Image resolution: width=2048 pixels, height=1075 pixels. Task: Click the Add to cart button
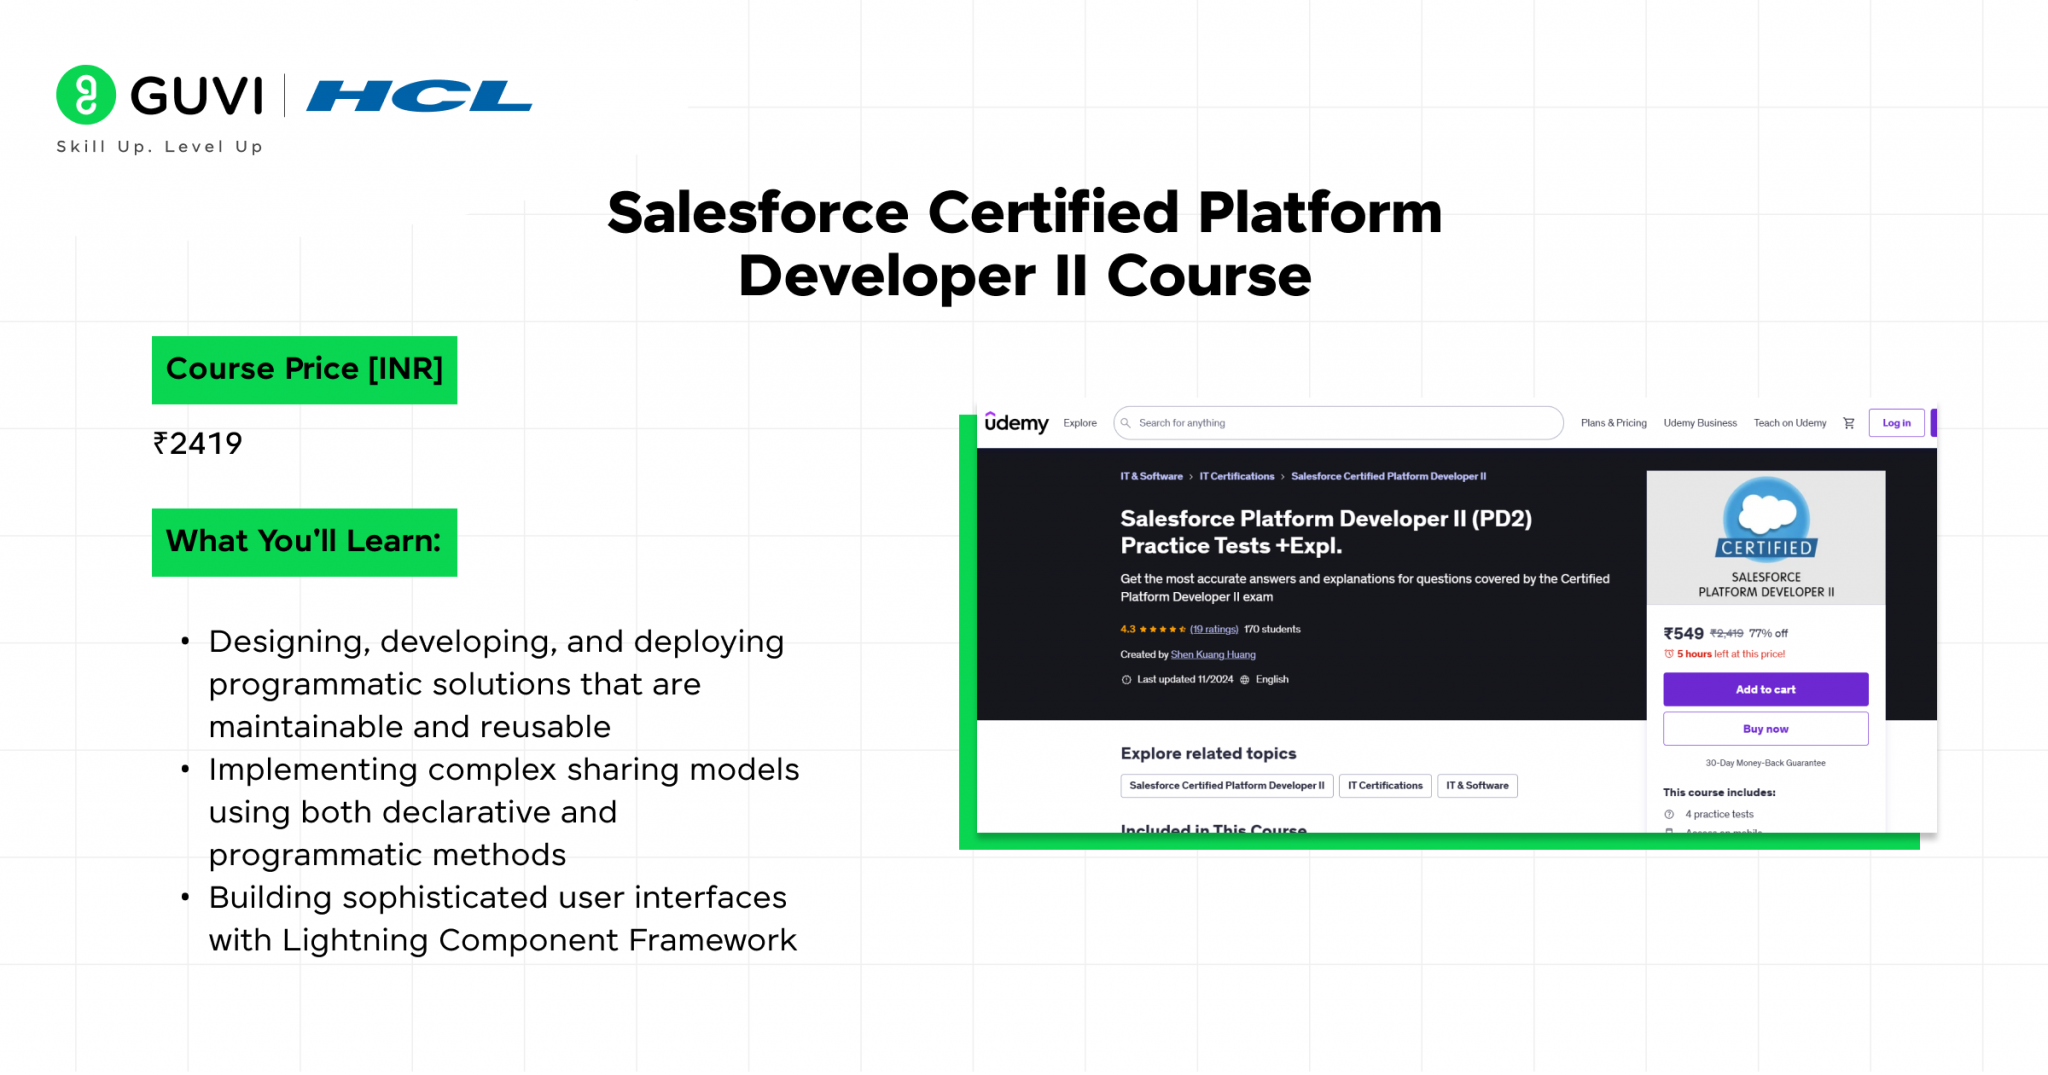coord(1765,689)
